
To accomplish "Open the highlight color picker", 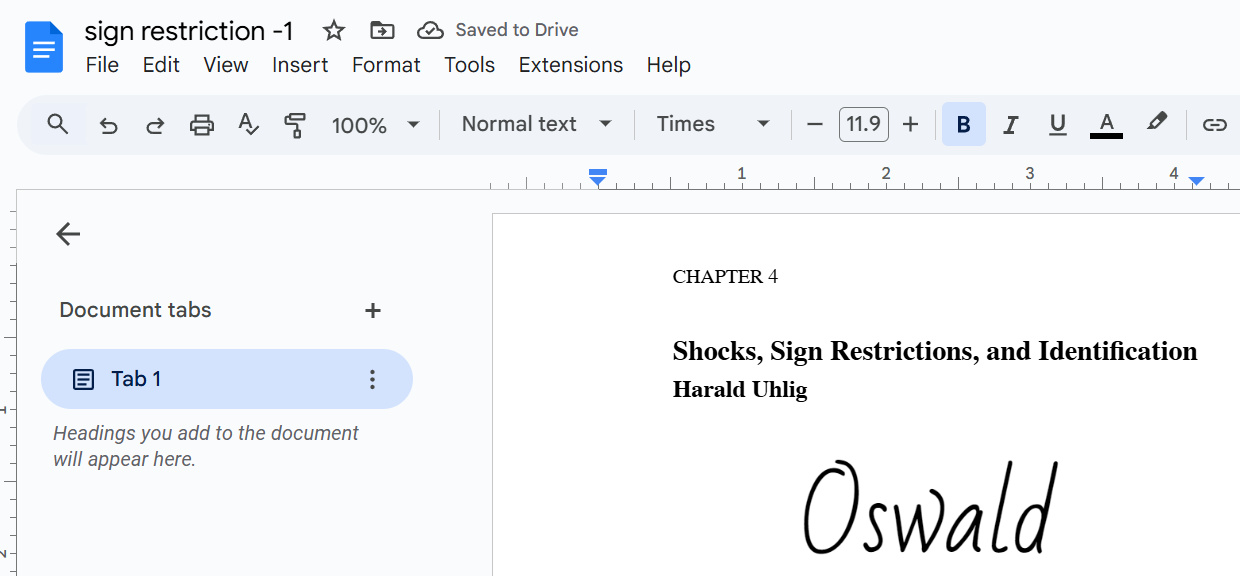I will [x=1157, y=124].
